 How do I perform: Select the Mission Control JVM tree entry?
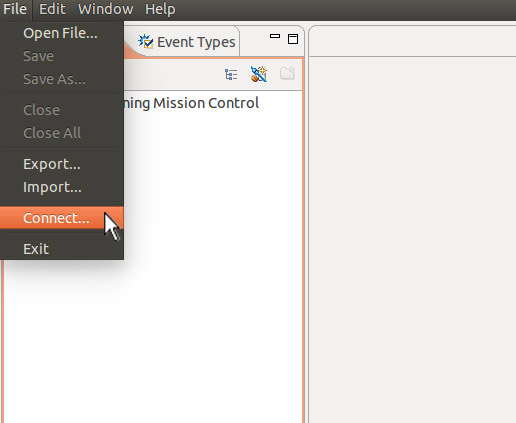[x=191, y=103]
